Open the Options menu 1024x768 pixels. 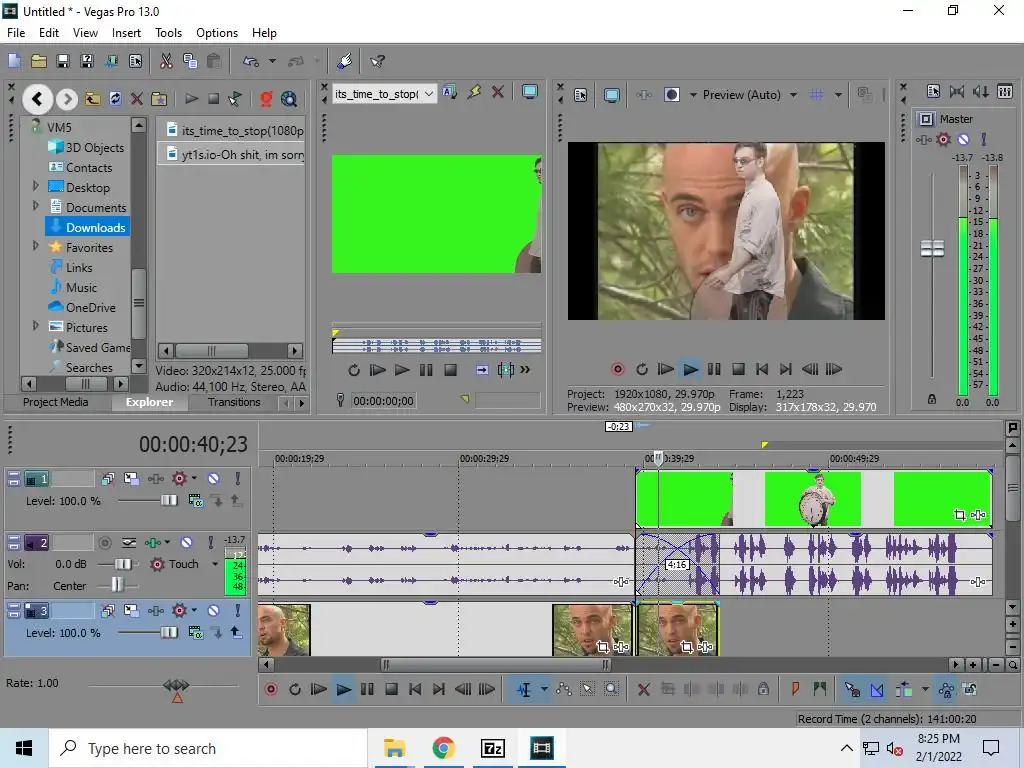pos(217,33)
